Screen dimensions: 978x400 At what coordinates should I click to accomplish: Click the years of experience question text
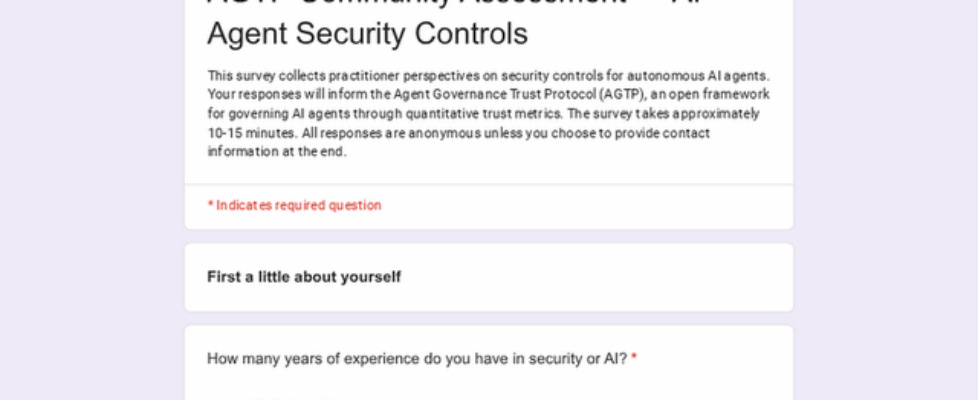[x=417, y=359]
